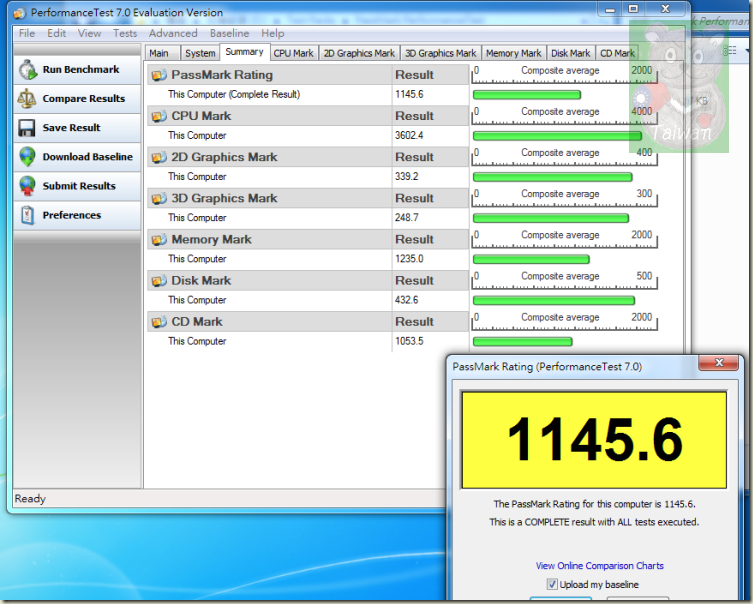The height and width of the screenshot is (604, 753).
Task: Switch to the 3D Graphics Mark tab
Action: click(440, 53)
